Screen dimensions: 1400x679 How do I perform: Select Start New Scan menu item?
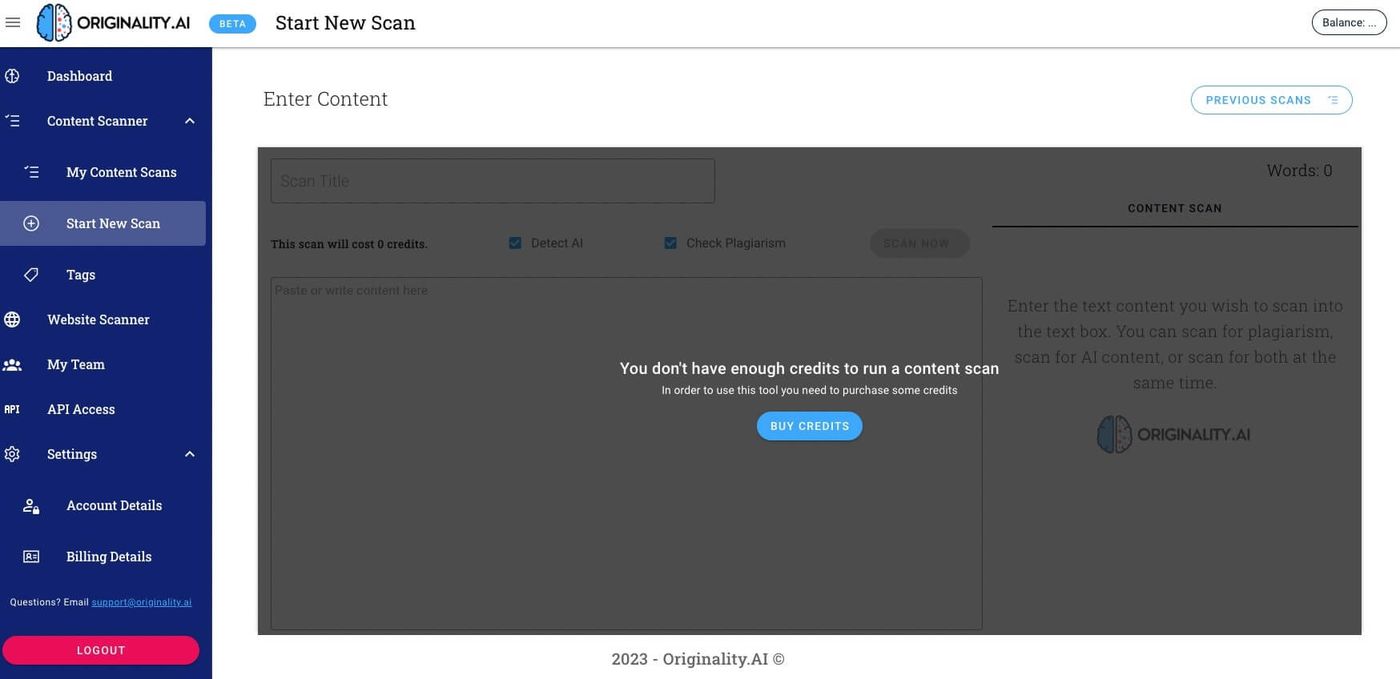pyautogui.click(x=103, y=223)
